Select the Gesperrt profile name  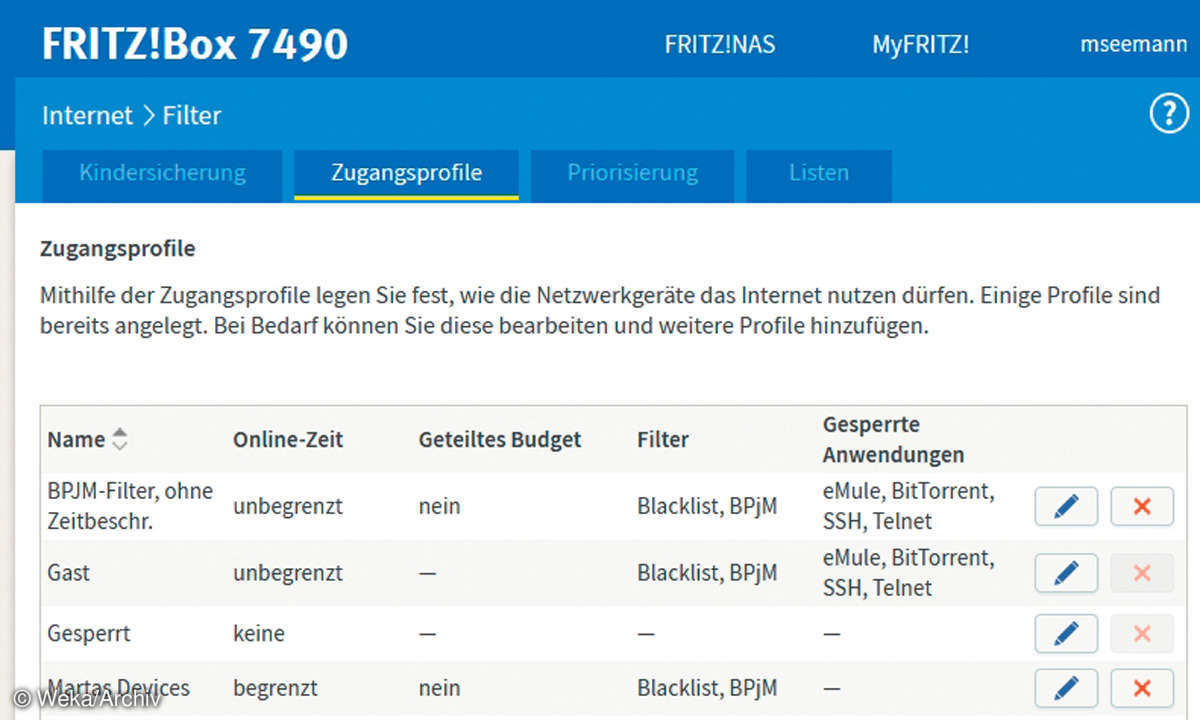coord(89,633)
